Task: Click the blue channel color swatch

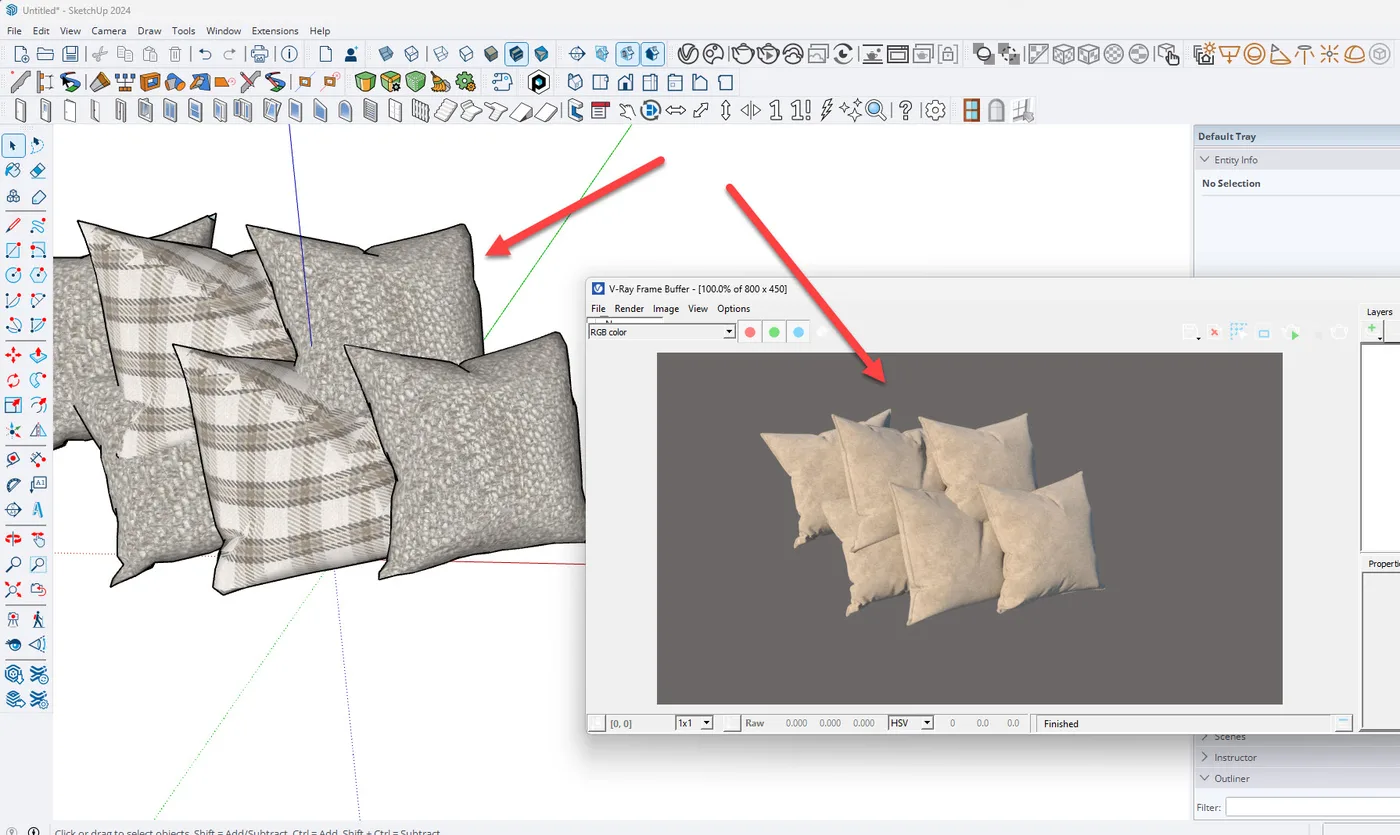Action: pos(798,331)
